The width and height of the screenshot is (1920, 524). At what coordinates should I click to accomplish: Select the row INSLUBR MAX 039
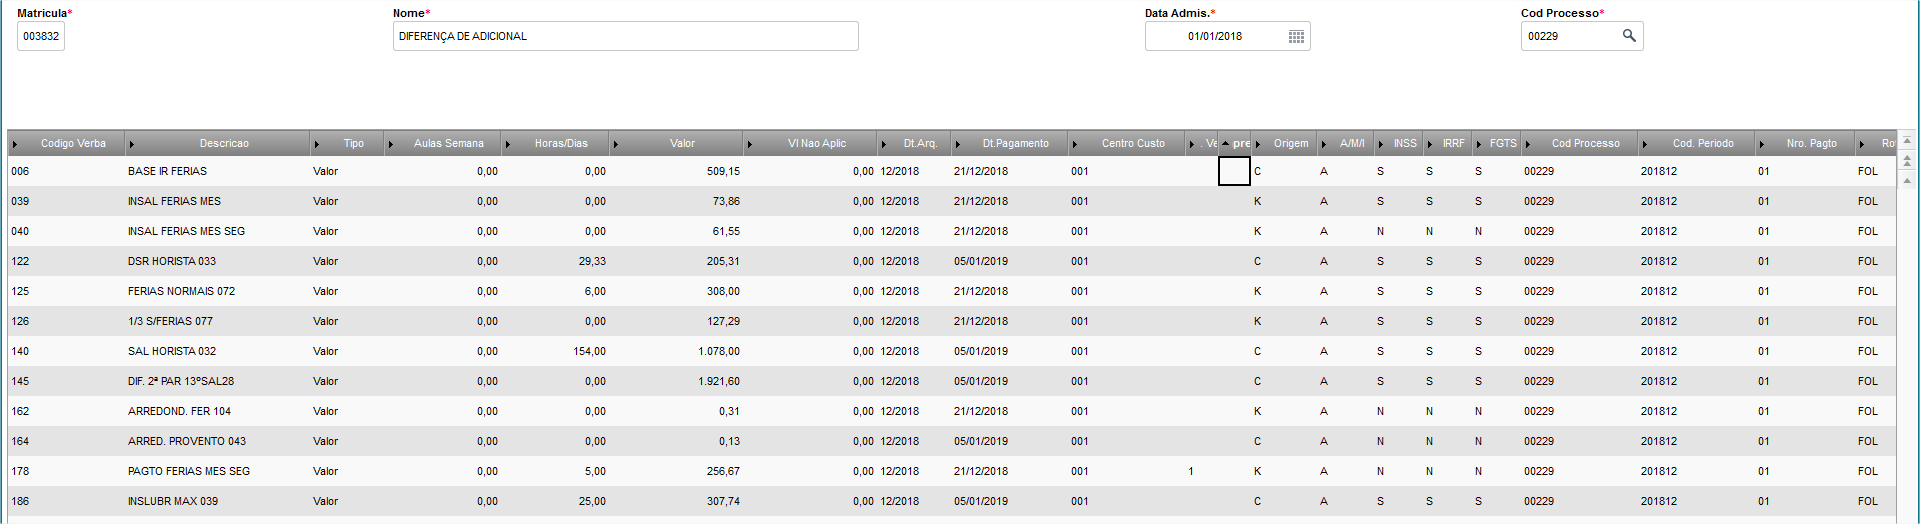coord(951,501)
